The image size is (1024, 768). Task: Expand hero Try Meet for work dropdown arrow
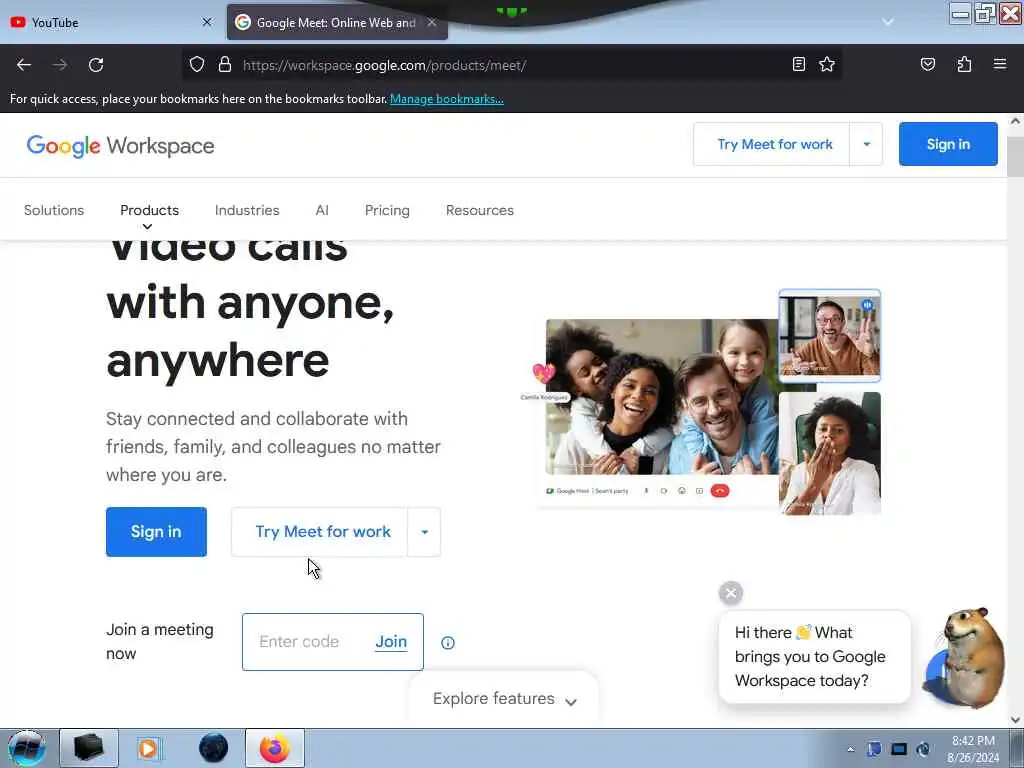[x=424, y=532]
